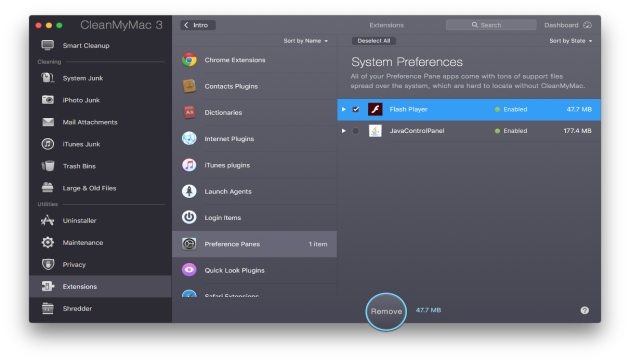Click the Internet Plugins label
The height and width of the screenshot is (361, 630).
[x=229, y=139]
